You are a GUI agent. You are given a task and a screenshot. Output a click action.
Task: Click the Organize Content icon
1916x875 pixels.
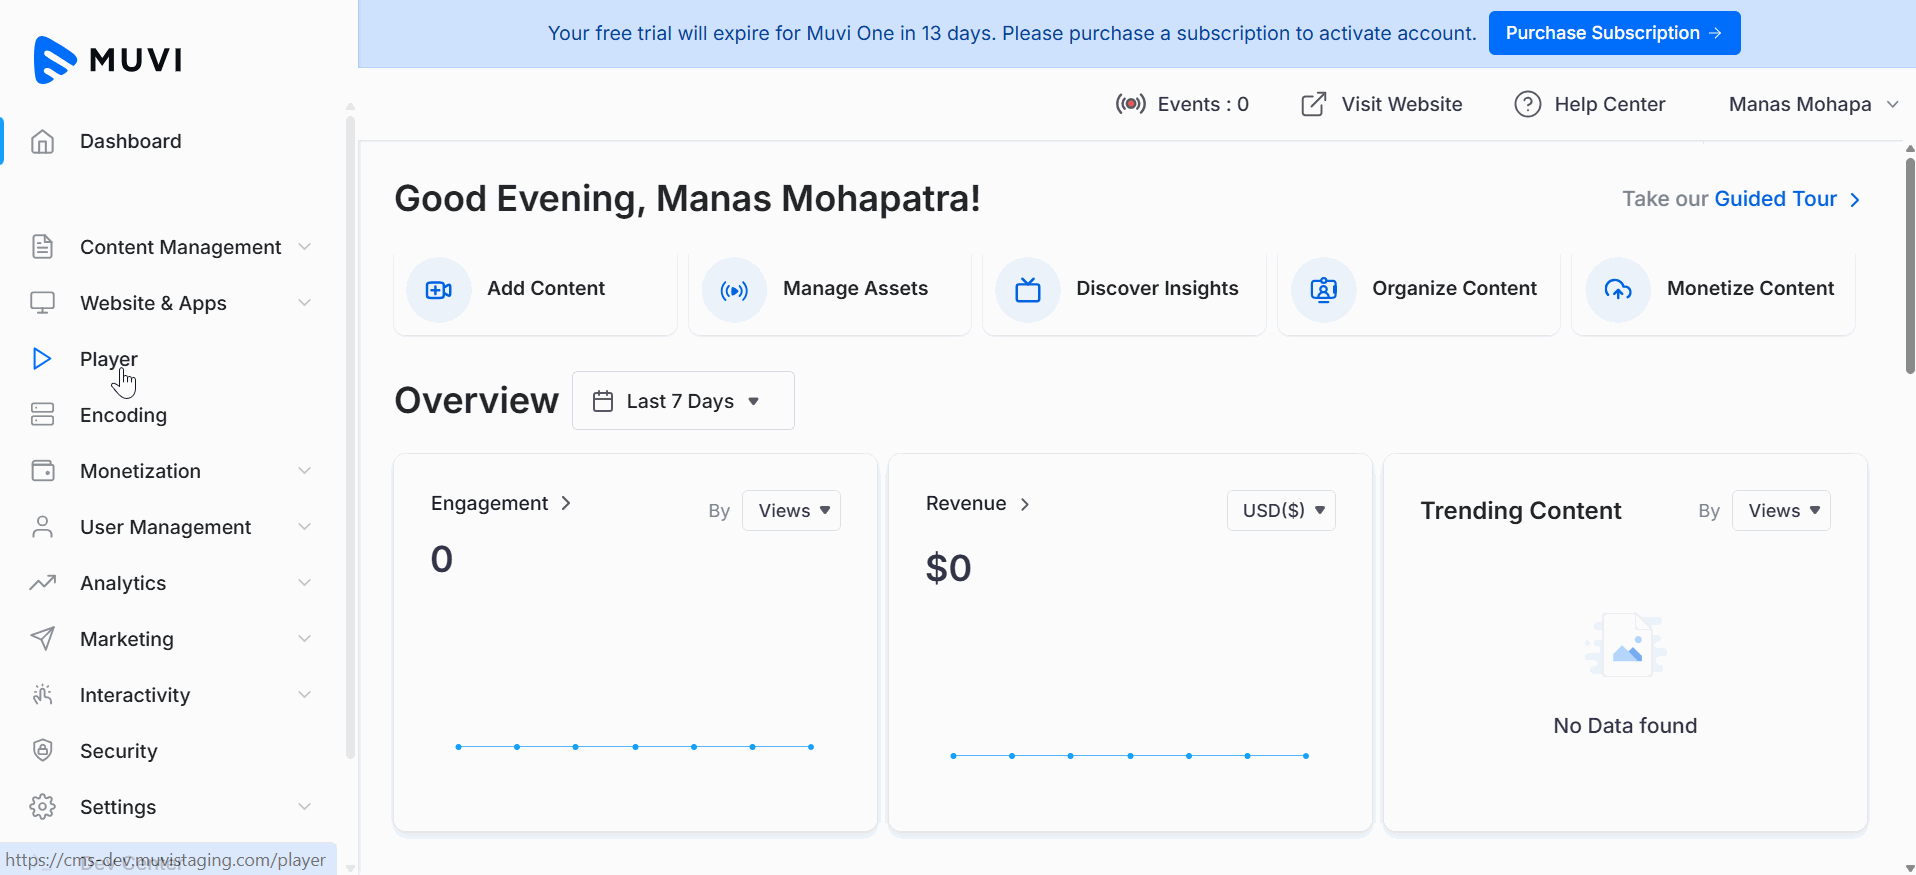tap(1323, 290)
